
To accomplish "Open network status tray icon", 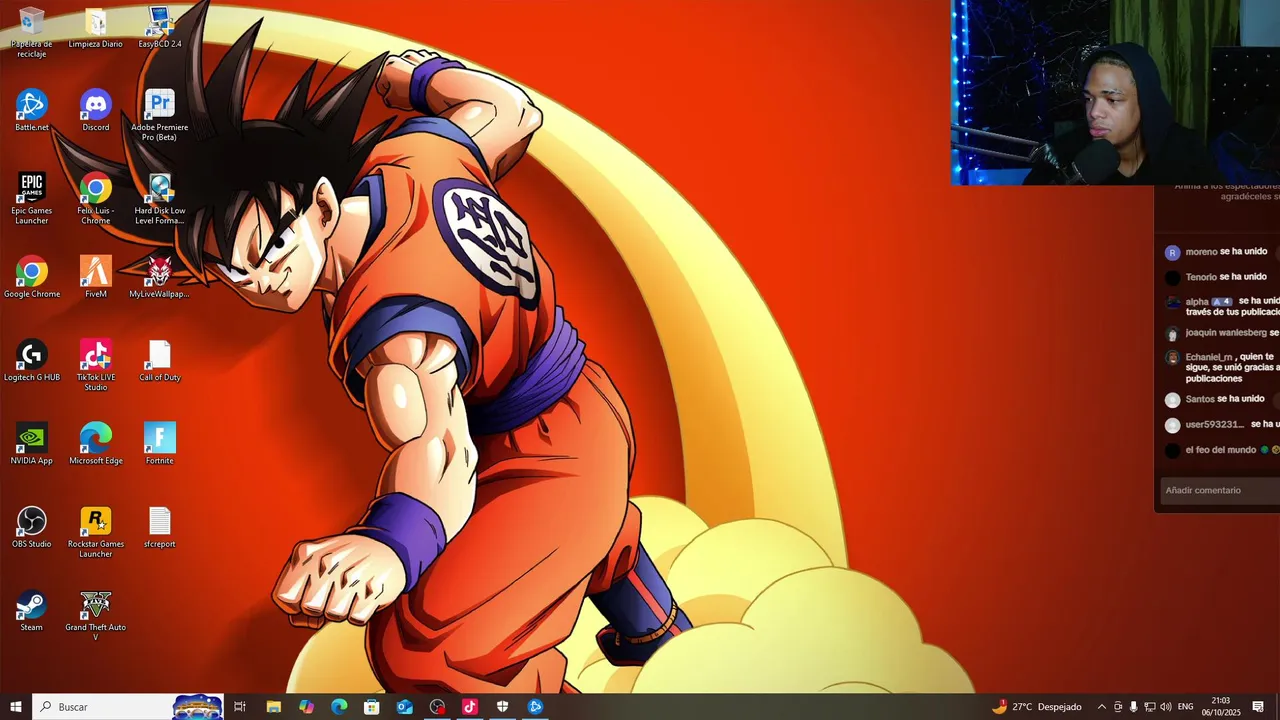I will 1150,707.
